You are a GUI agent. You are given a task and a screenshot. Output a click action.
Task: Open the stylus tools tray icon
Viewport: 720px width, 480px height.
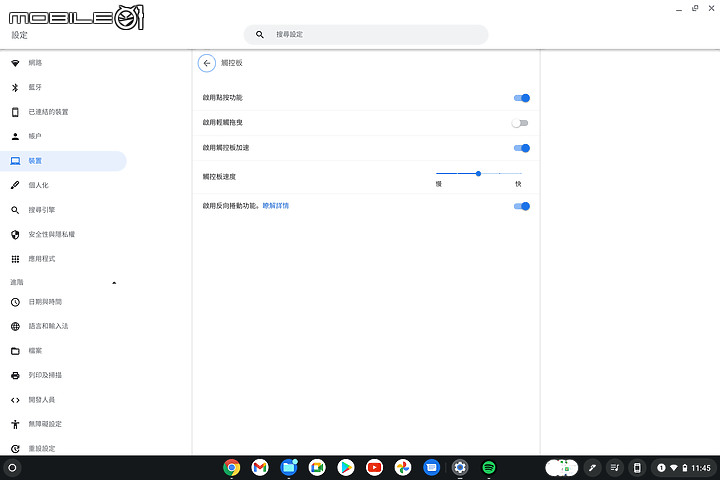592,468
